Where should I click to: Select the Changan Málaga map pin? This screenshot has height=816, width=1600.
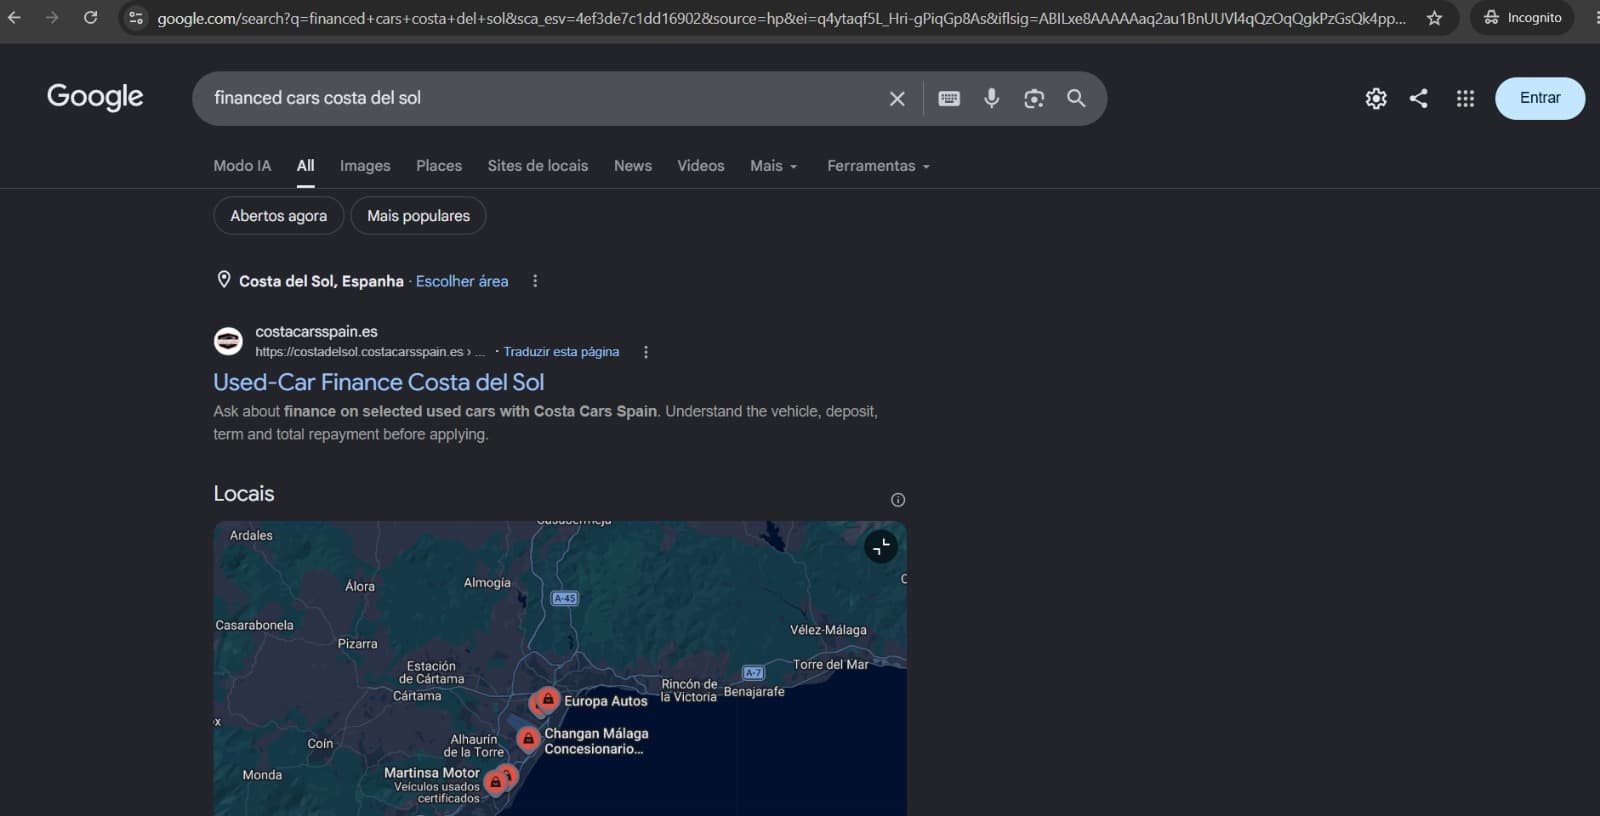point(528,739)
